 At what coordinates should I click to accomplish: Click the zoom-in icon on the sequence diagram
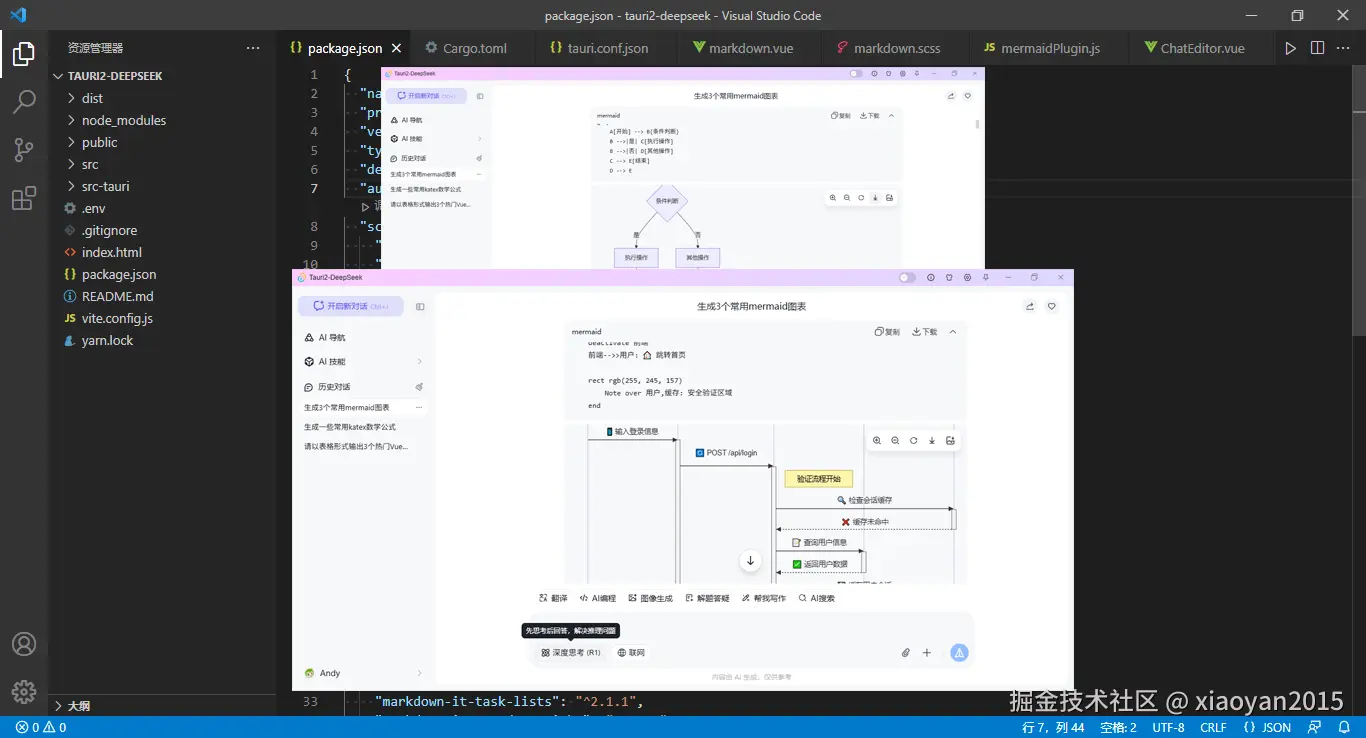(877, 440)
